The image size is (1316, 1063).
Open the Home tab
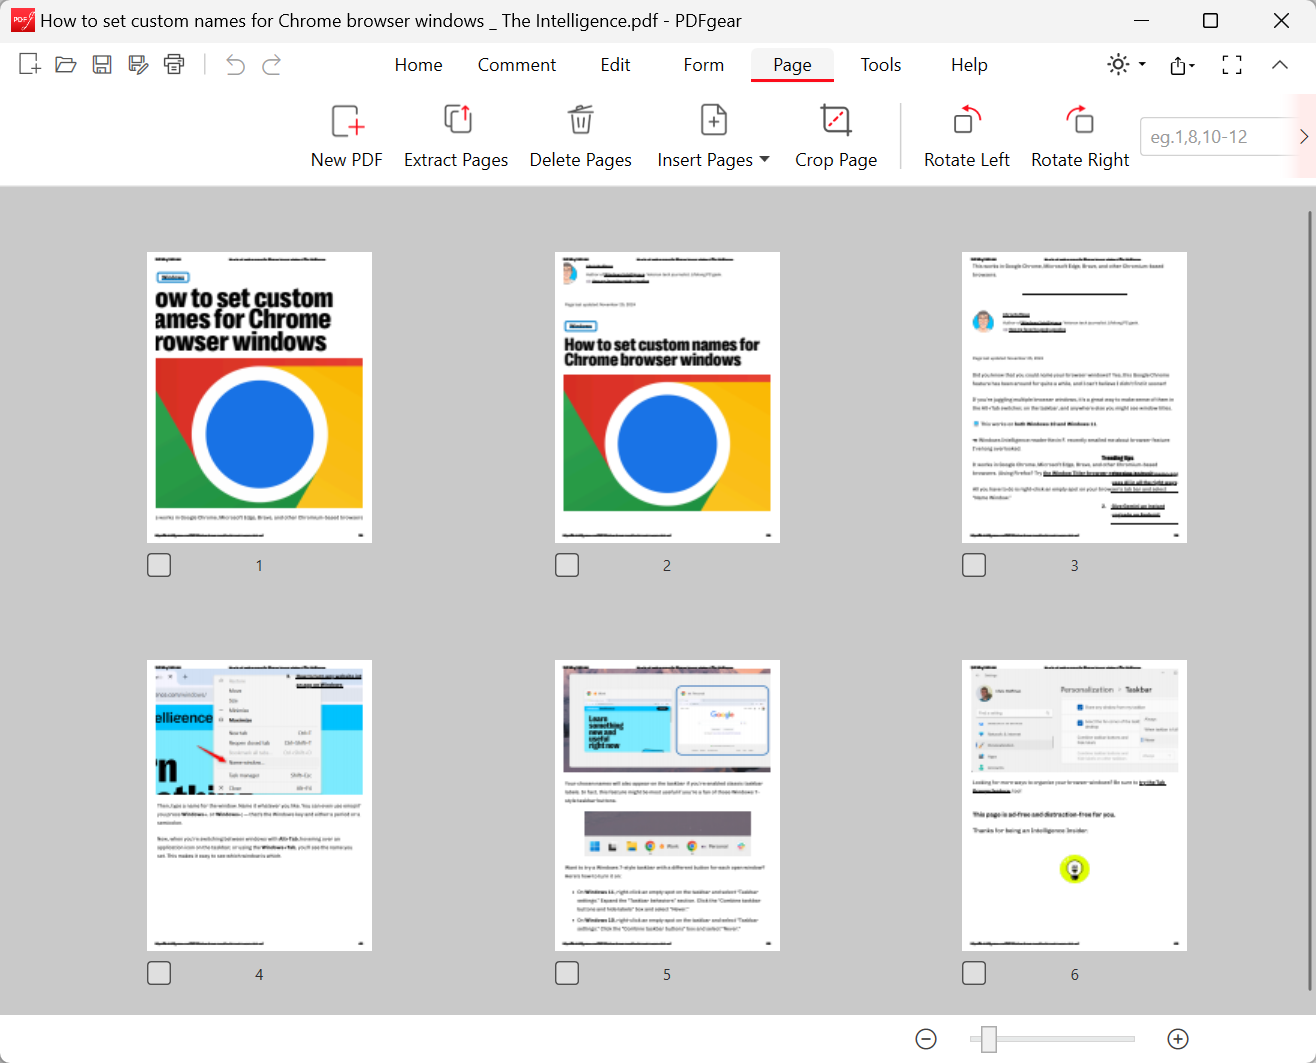(x=418, y=65)
